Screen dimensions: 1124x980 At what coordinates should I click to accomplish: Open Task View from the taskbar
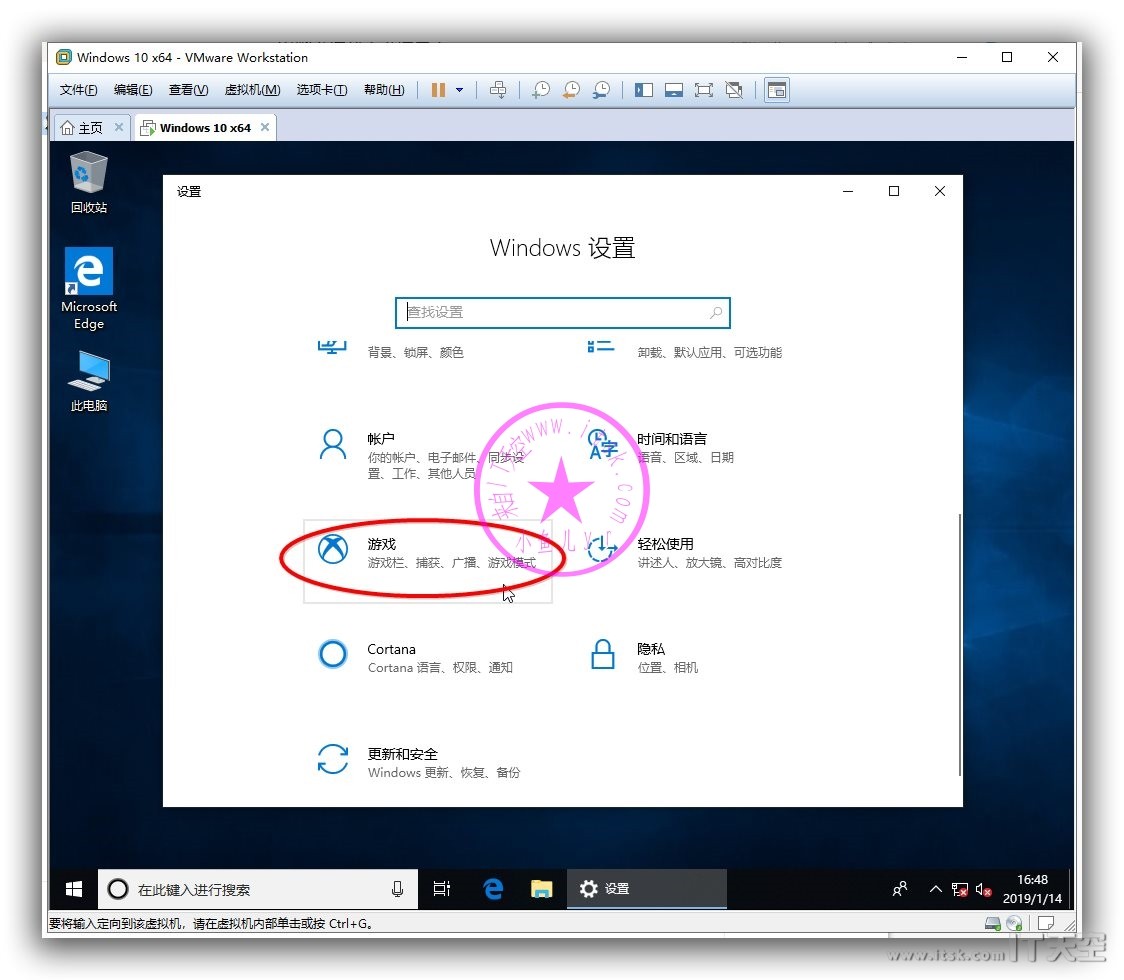442,889
